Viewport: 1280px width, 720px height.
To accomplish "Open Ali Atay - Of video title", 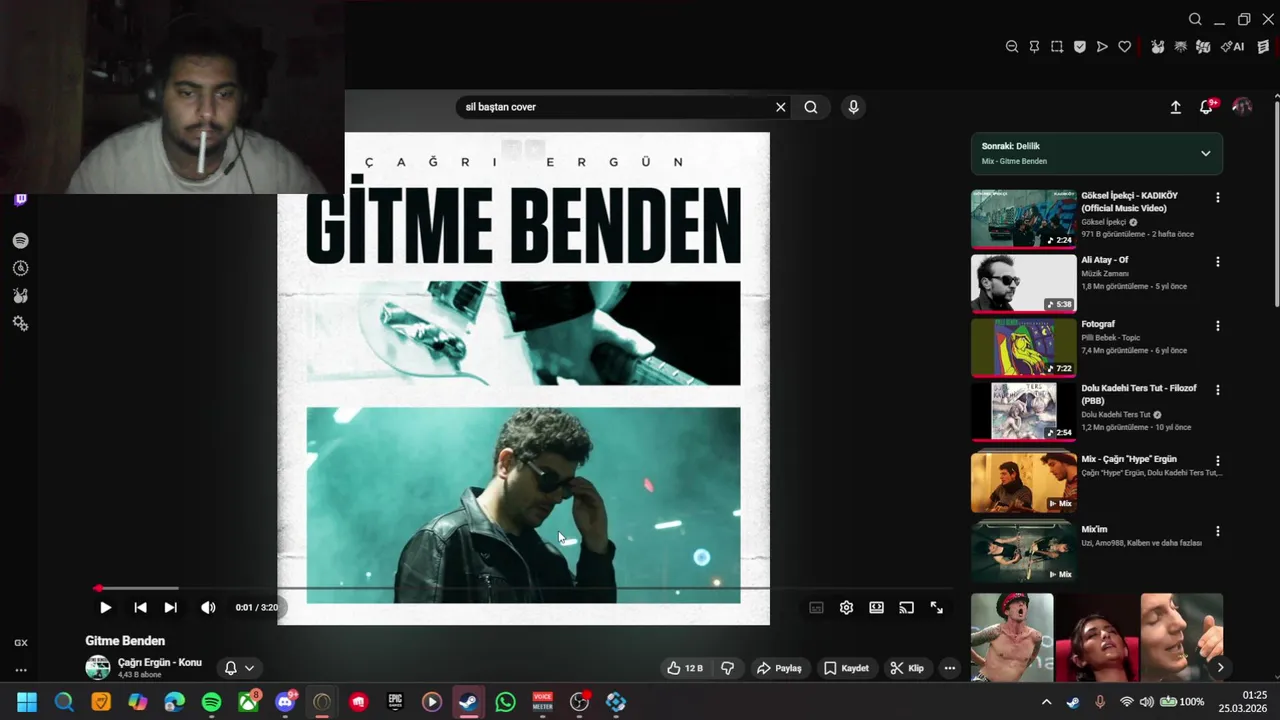I will [1105, 260].
